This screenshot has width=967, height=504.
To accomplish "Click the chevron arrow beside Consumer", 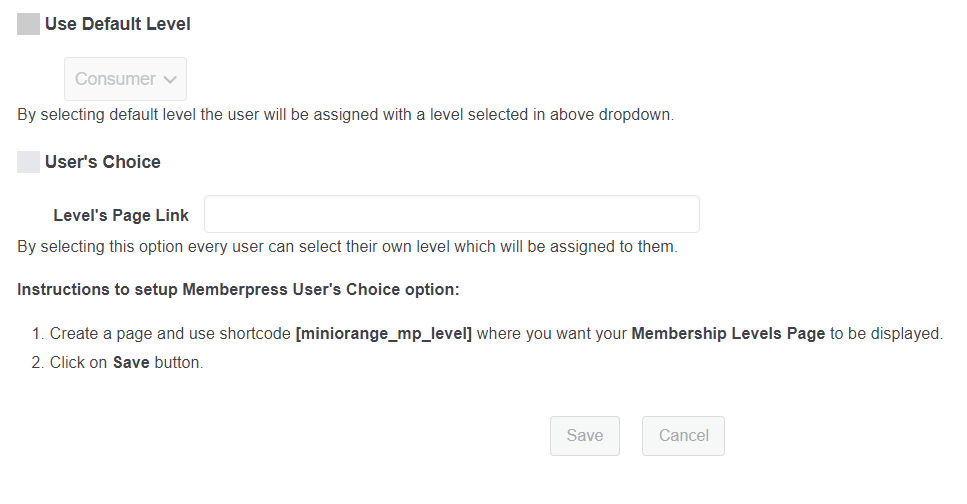I will (x=170, y=79).
